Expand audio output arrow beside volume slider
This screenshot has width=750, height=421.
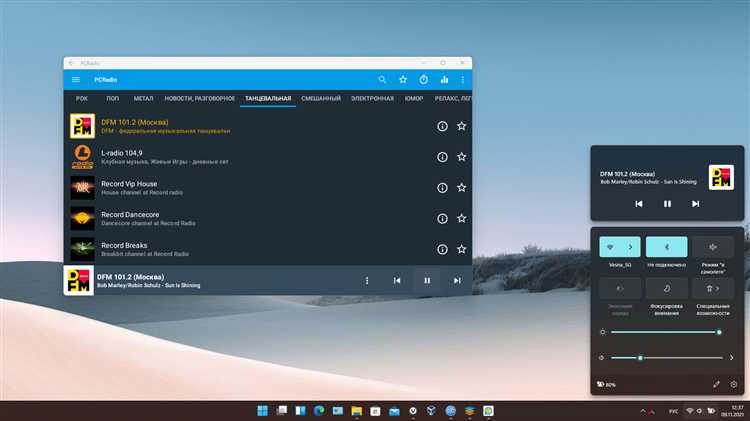pyautogui.click(x=731, y=357)
